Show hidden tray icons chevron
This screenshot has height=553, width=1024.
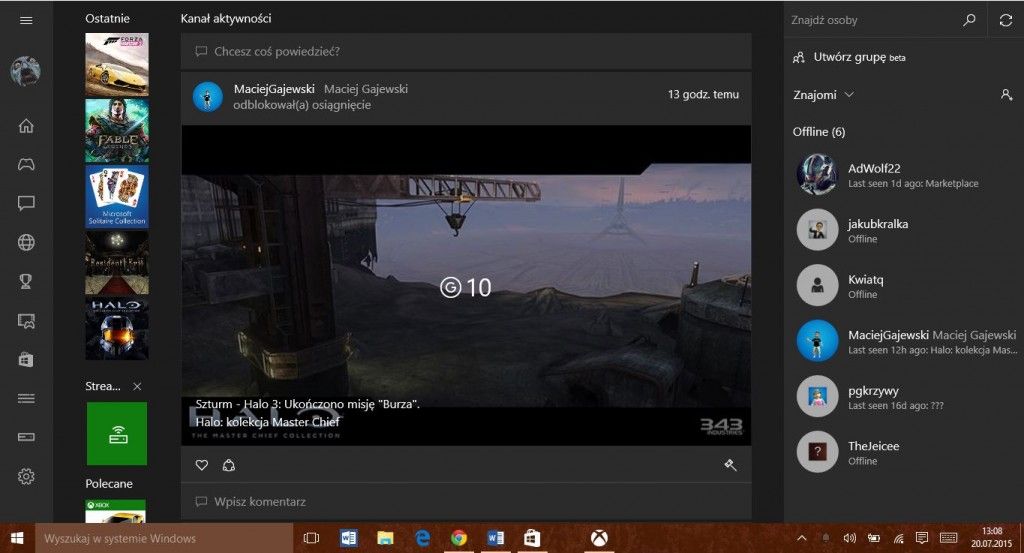[802, 538]
